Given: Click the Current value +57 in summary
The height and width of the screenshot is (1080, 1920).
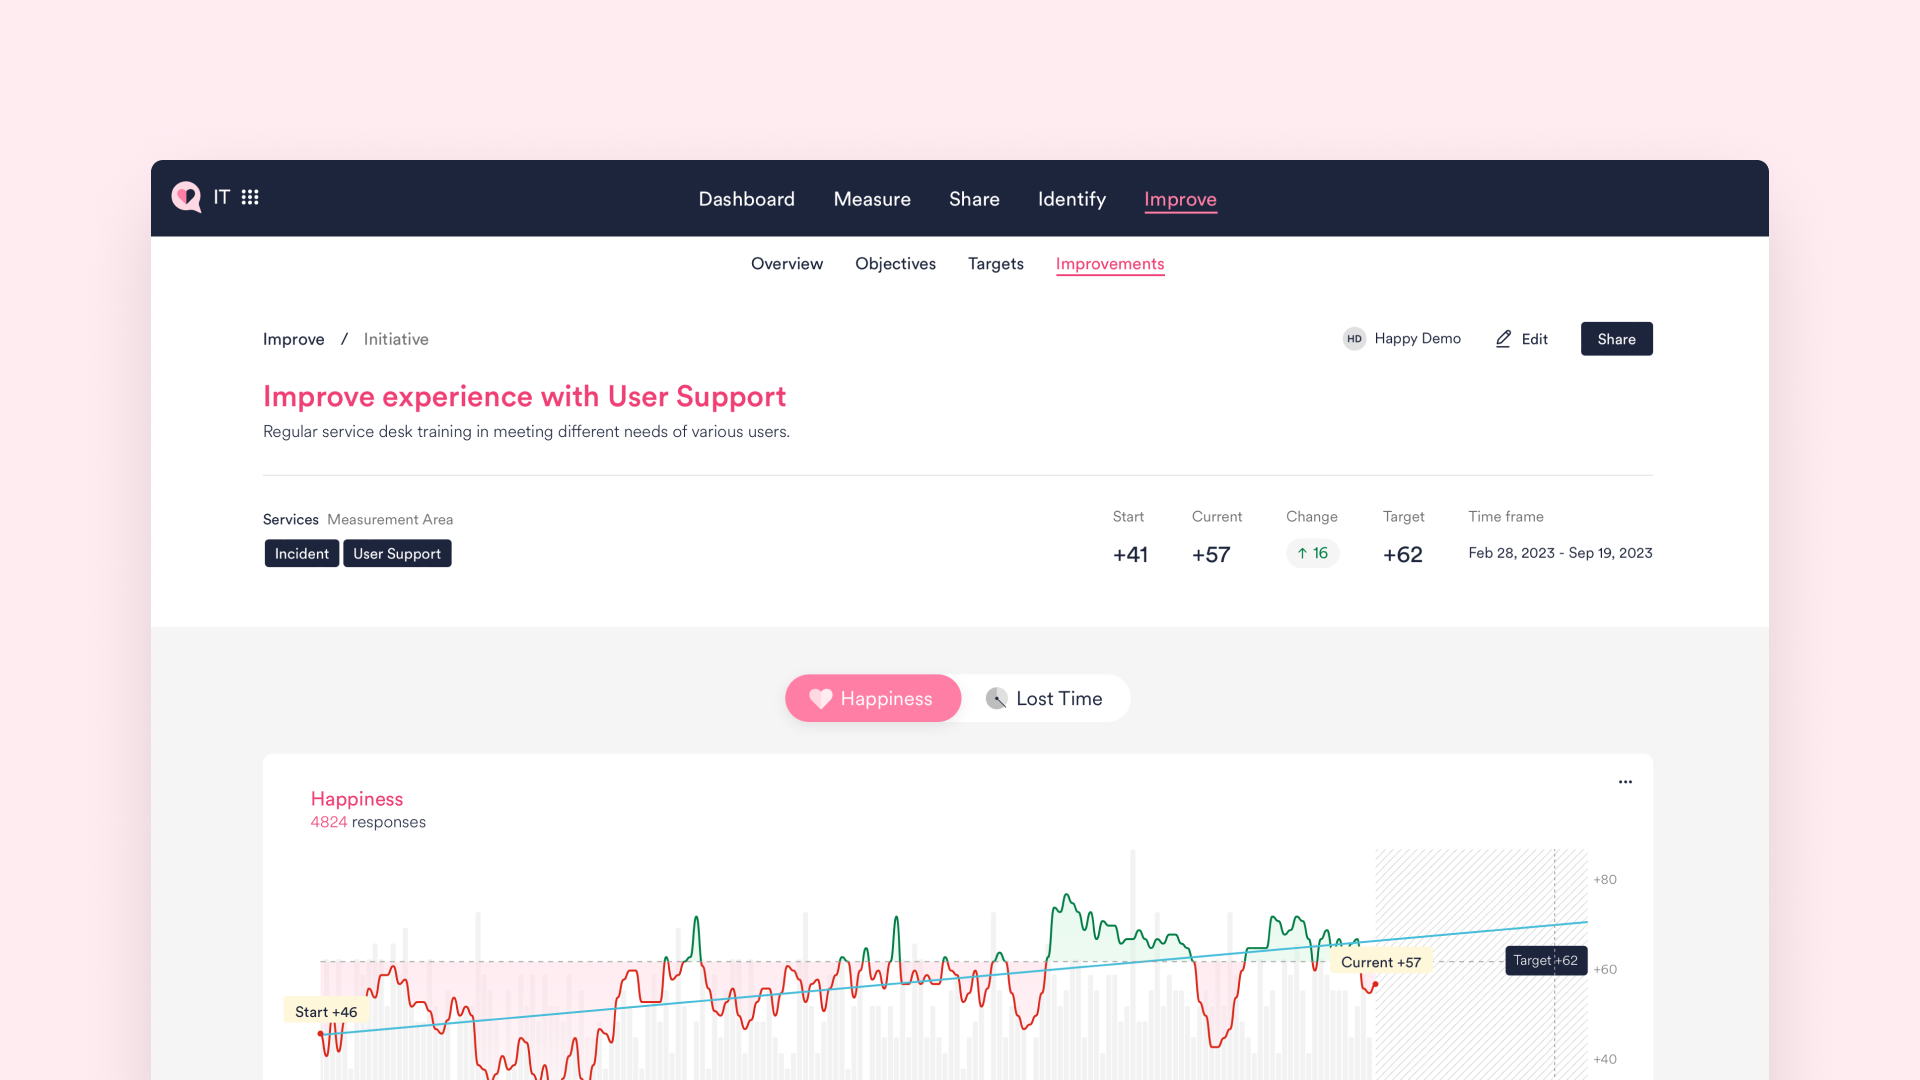Looking at the screenshot, I should point(1211,554).
